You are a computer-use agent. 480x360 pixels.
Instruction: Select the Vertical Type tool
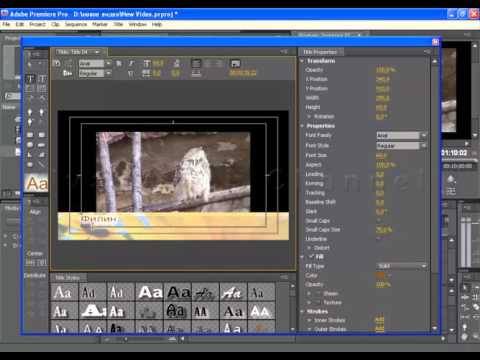coord(42,79)
